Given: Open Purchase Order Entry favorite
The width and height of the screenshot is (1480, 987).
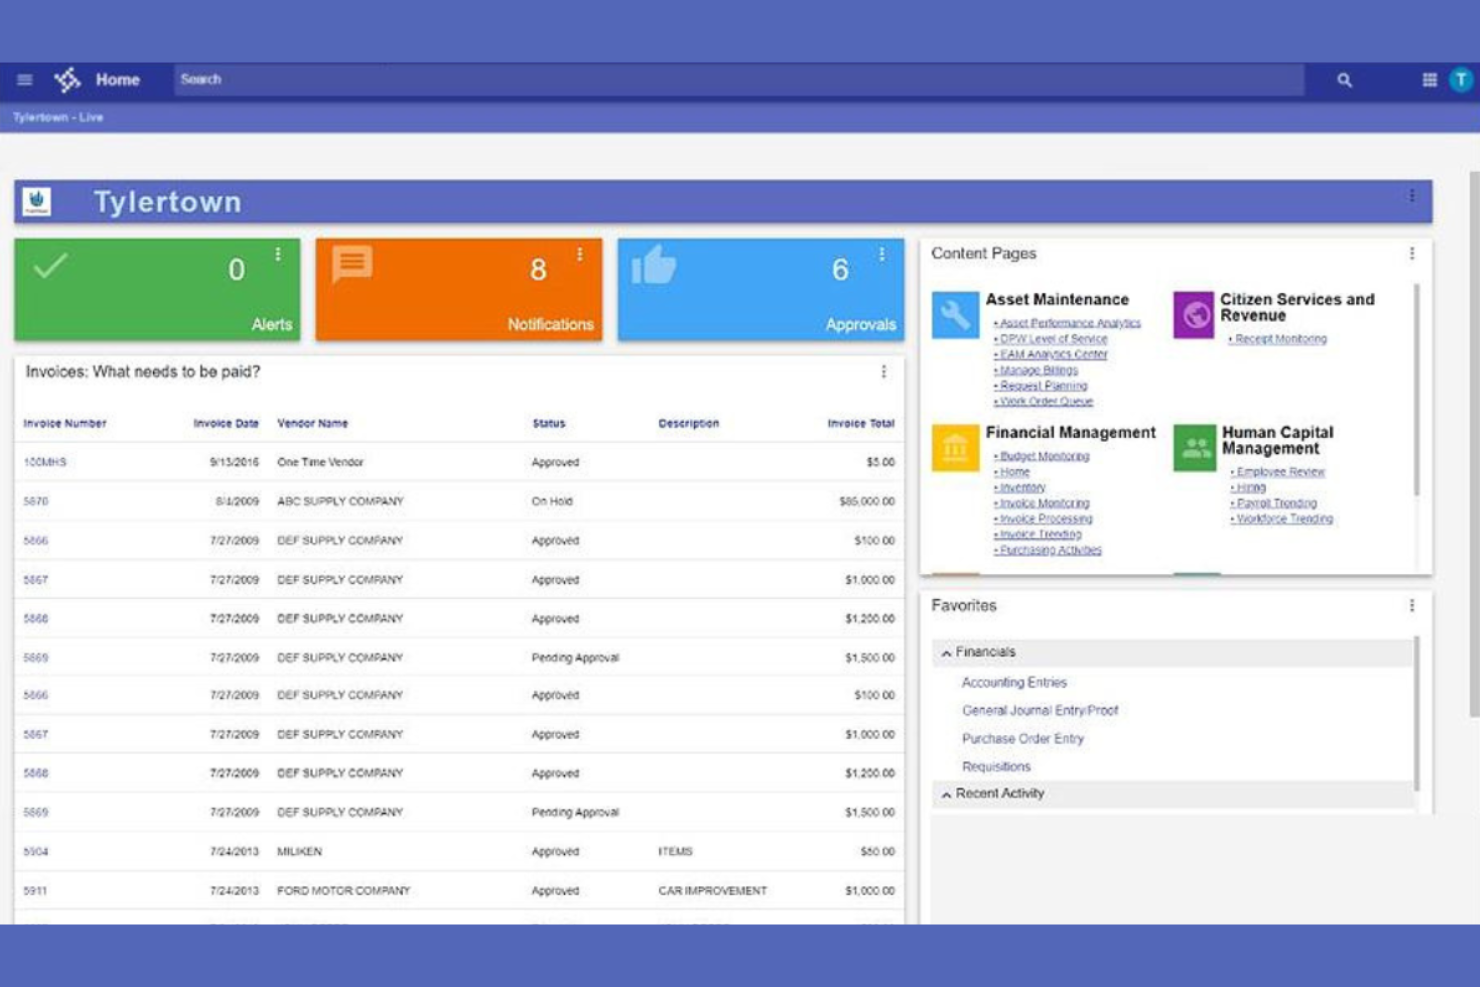Looking at the screenshot, I should coord(1022,739).
